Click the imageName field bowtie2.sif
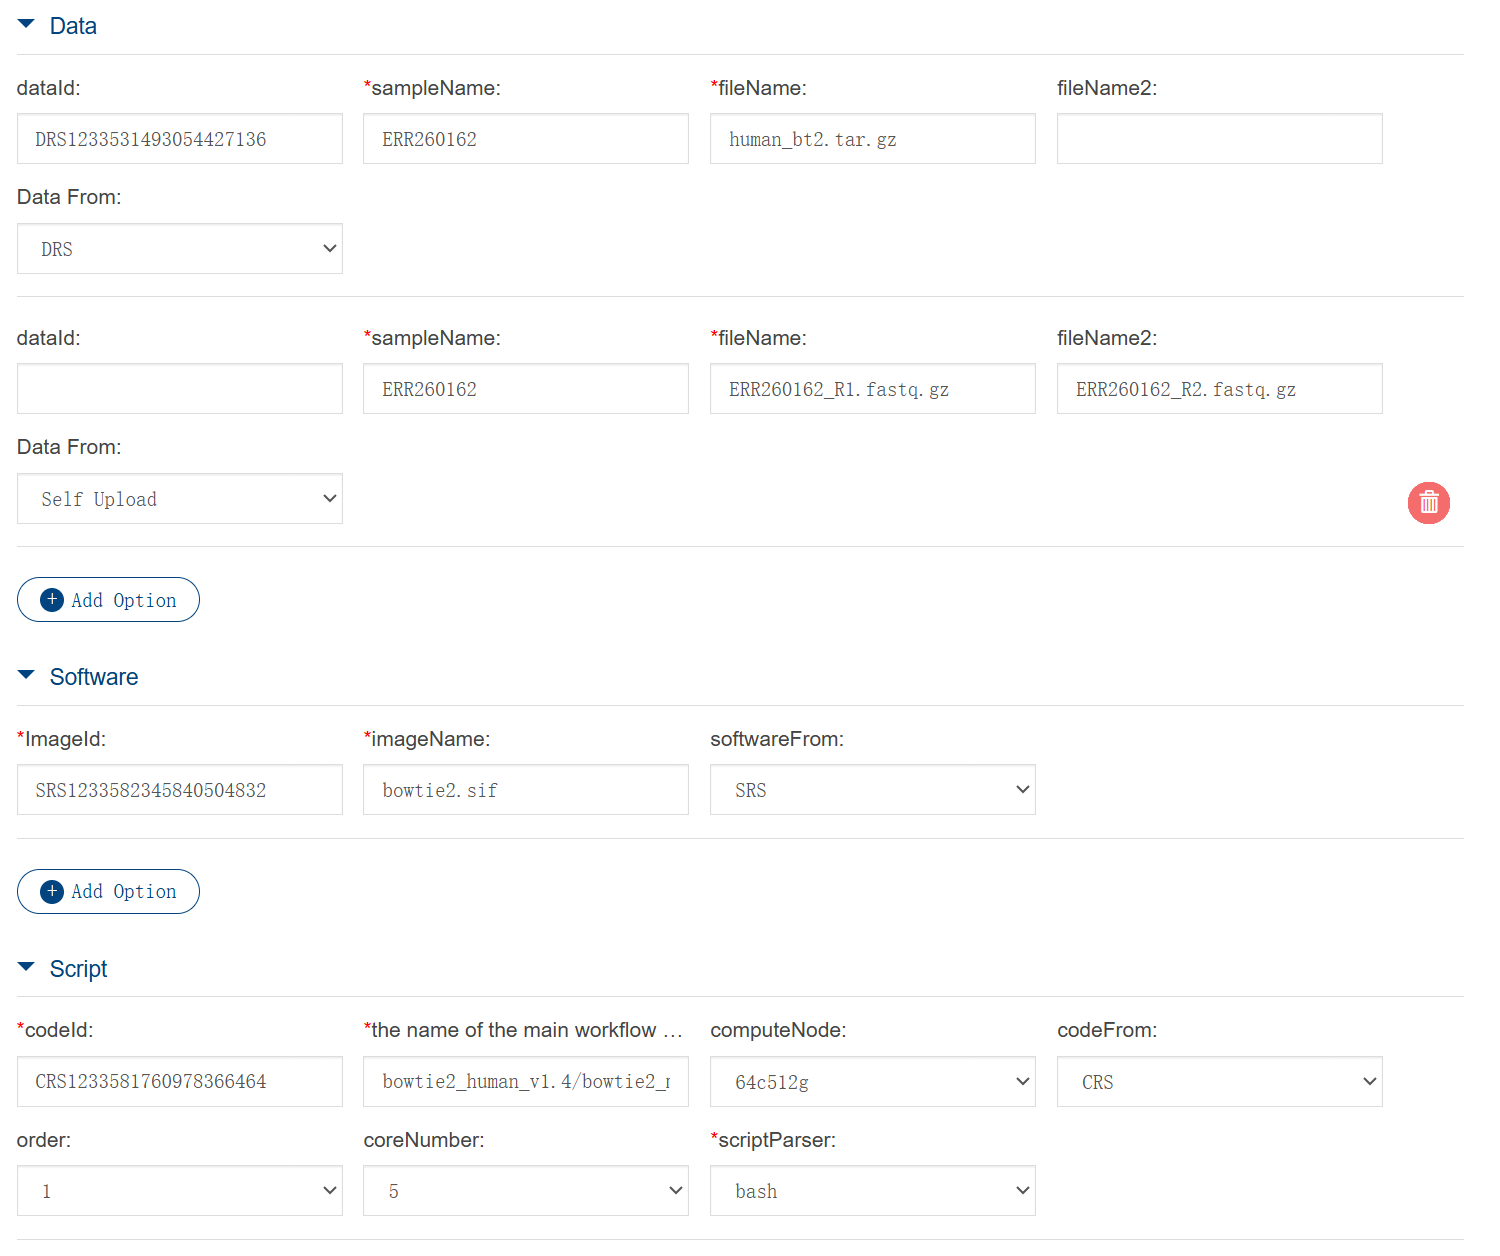Viewport: 1500px width, 1256px height. tap(526, 790)
